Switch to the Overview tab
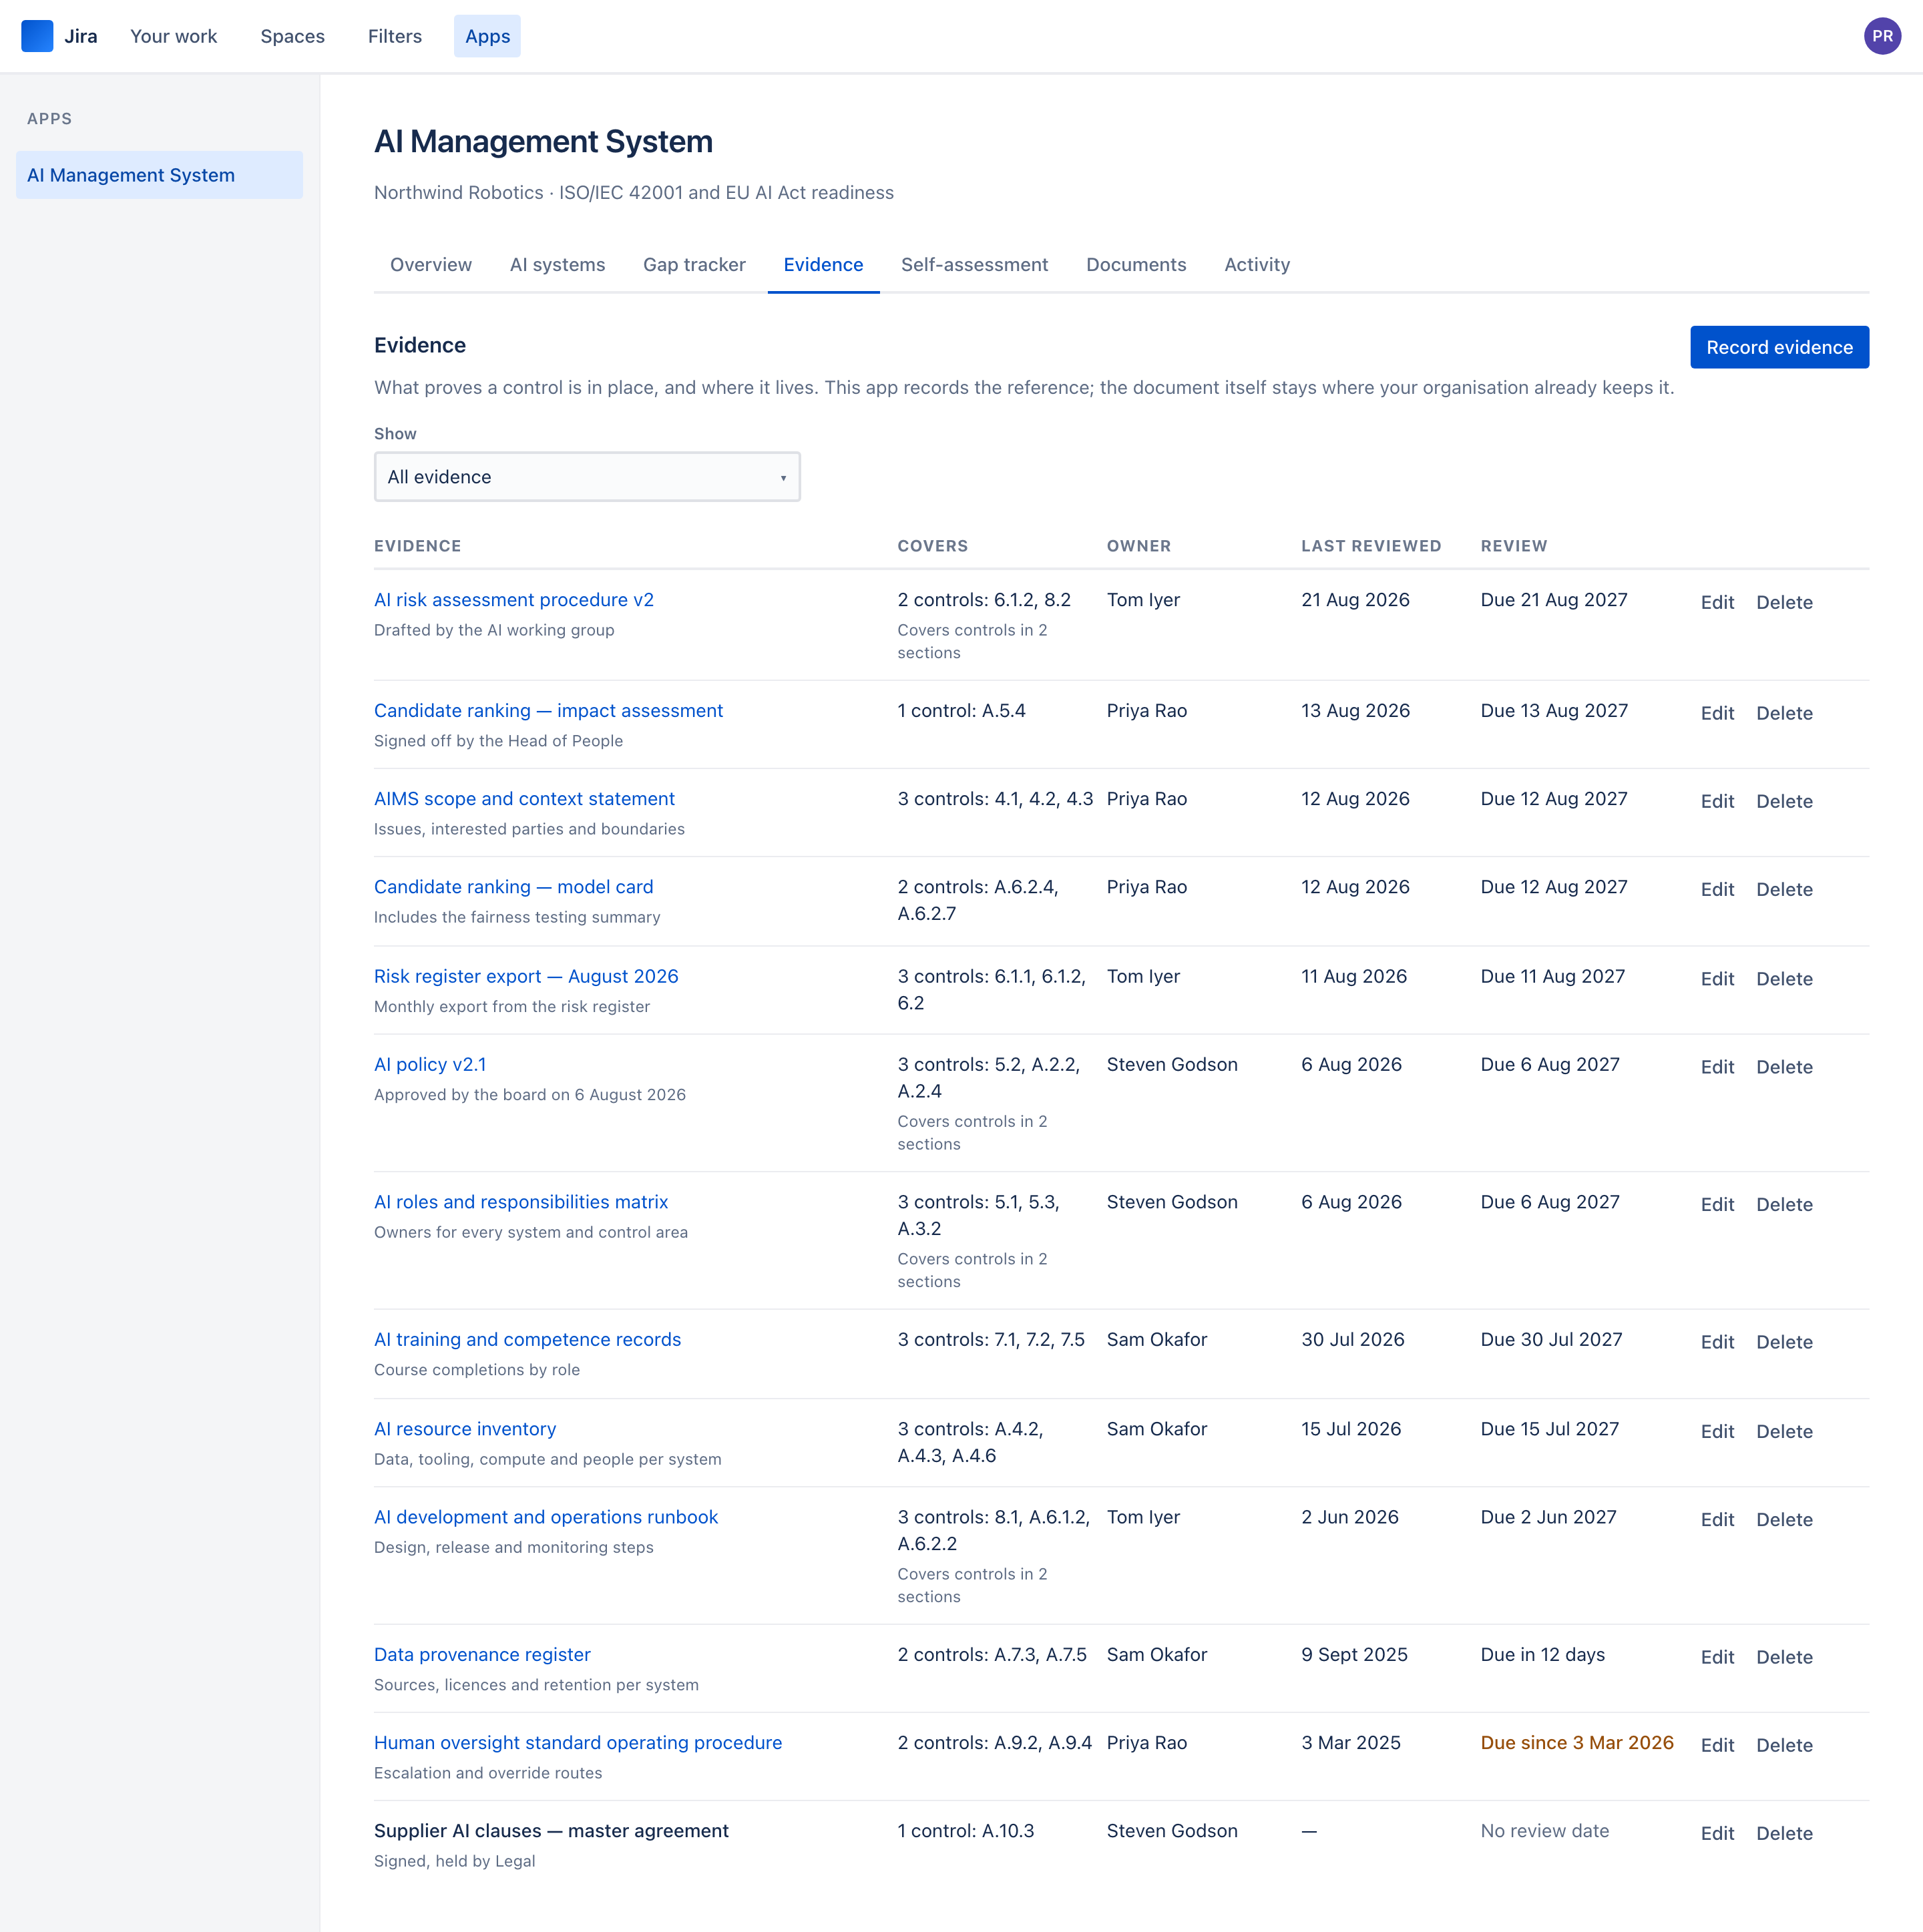 click(431, 265)
